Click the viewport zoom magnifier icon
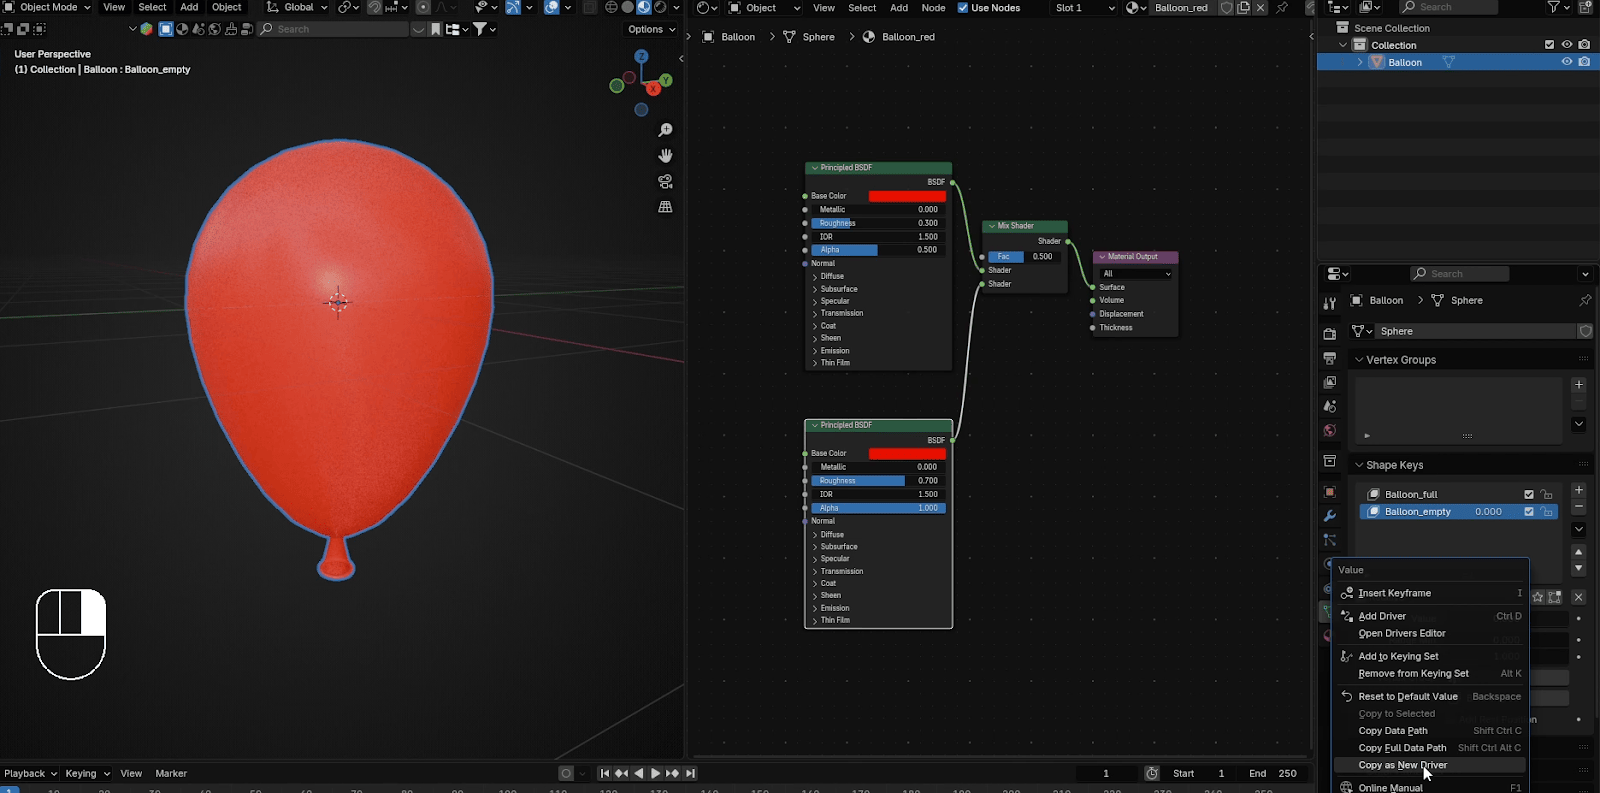Viewport: 1600px width, 793px height. [665, 131]
